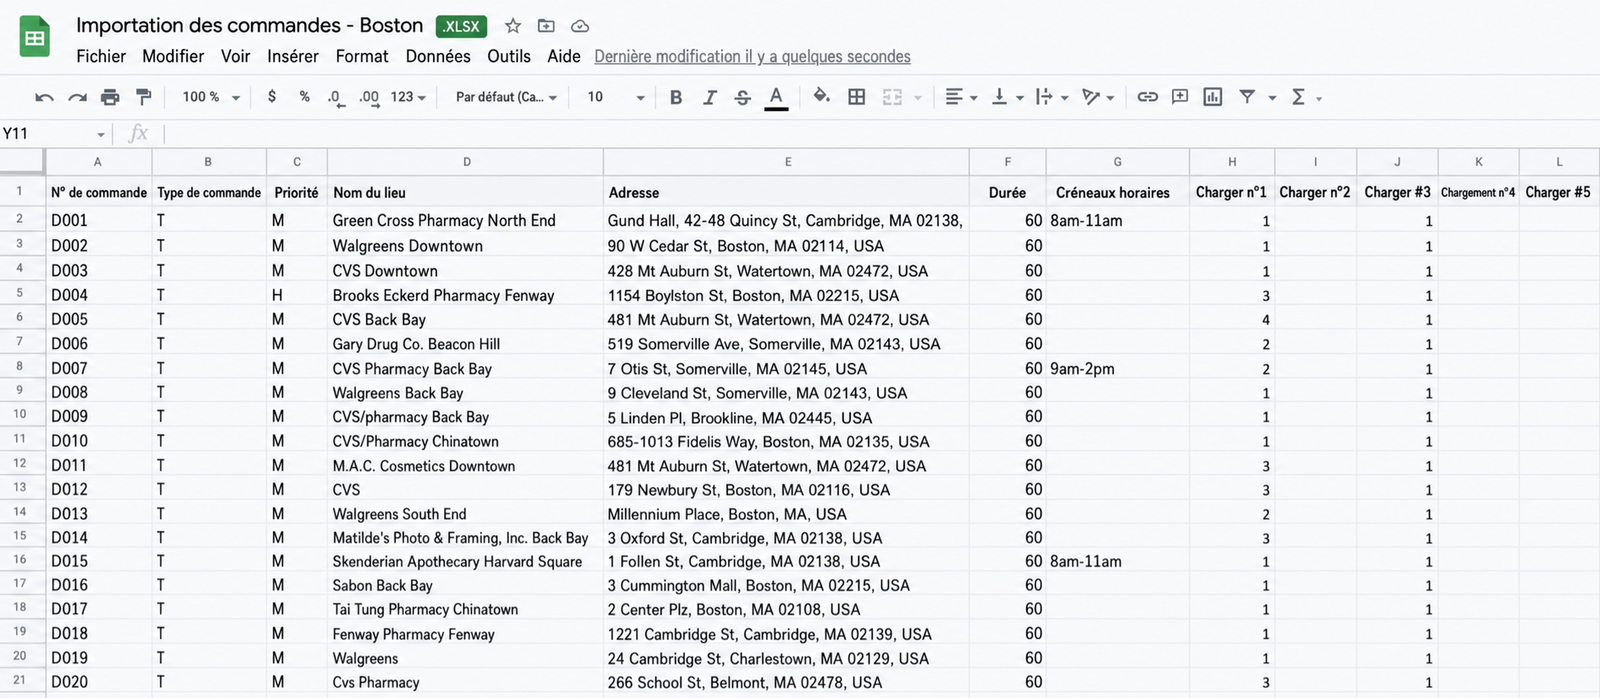The width and height of the screenshot is (1600, 698).
Task: Expand filter views dropdown arrow
Action: coord(1272,98)
